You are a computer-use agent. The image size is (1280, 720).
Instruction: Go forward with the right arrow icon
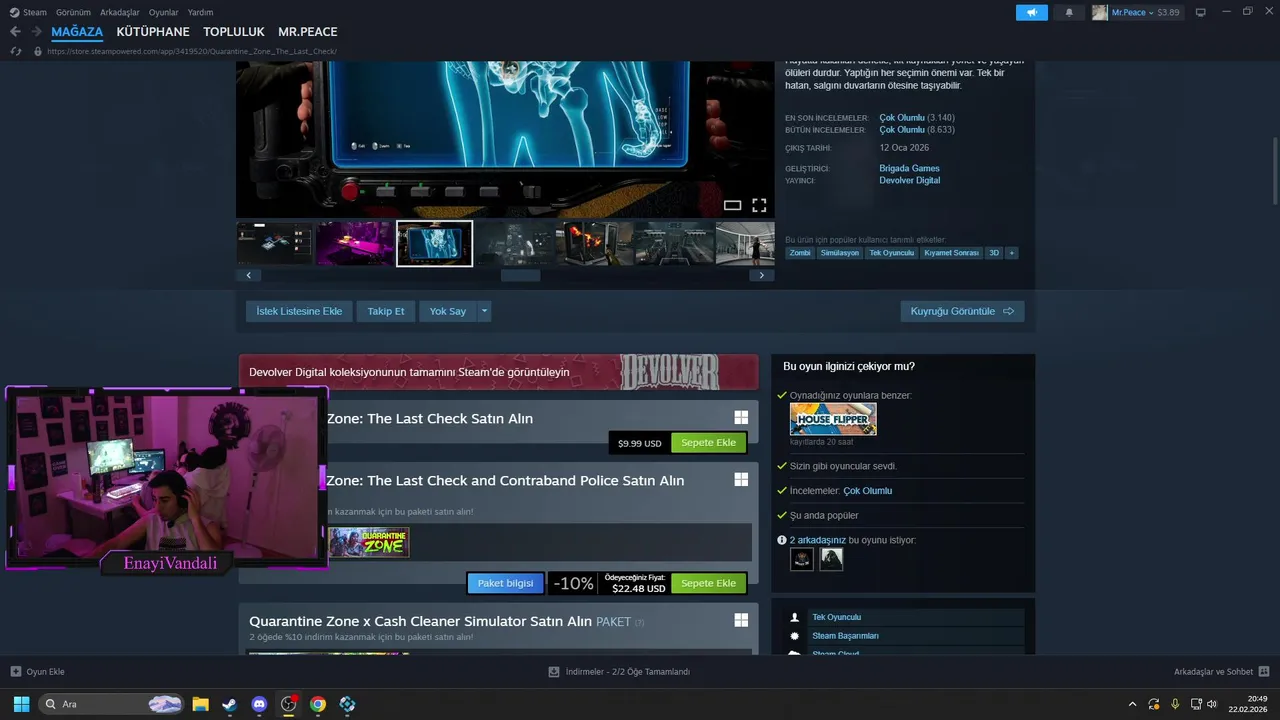37,32
